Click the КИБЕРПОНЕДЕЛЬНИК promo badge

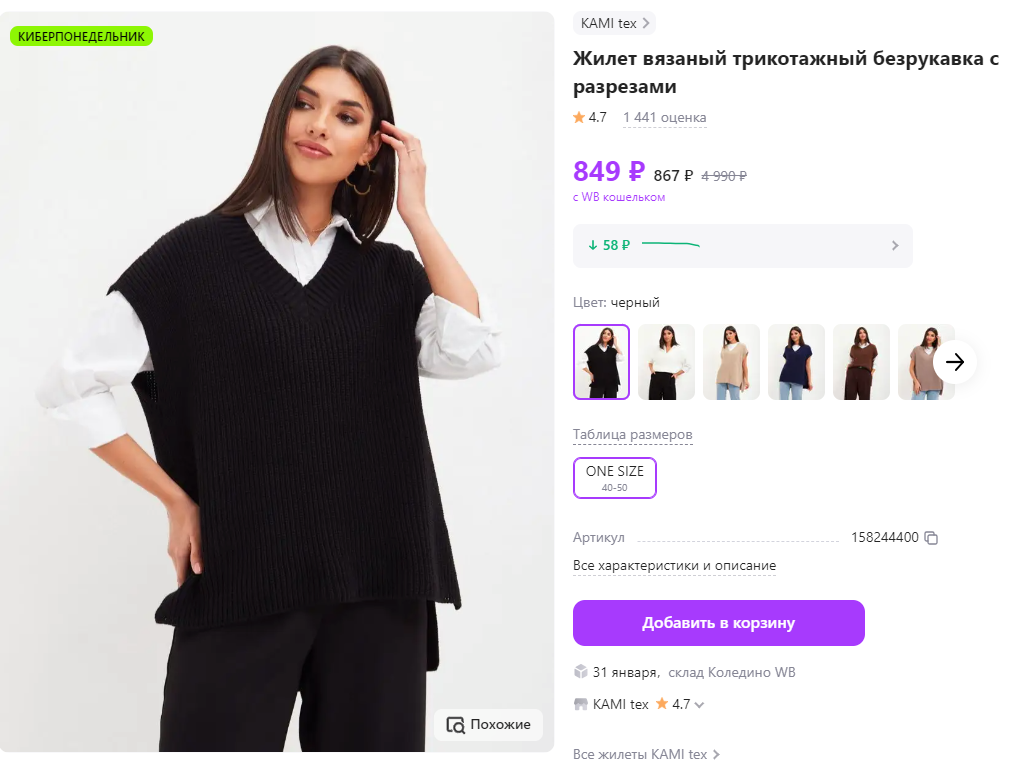click(80, 35)
